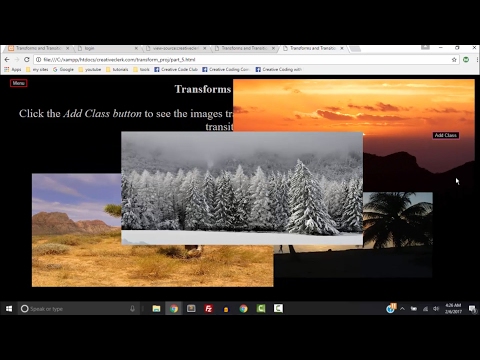Open the green extension icon beside the star
The width and height of the screenshot is (480, 360).
click(466, 59)
